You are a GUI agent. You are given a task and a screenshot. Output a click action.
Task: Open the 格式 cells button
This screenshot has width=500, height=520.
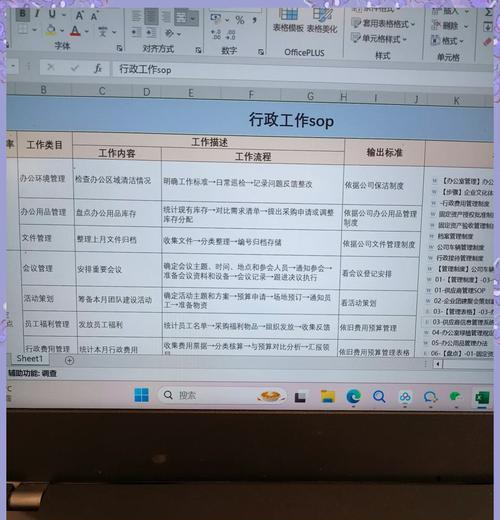[447, 41]
